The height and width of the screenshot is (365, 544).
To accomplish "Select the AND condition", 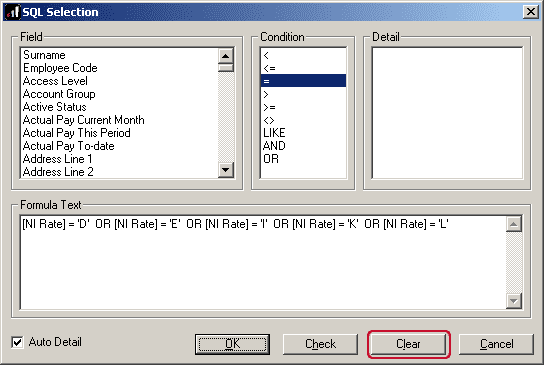I will click(274, 146).
